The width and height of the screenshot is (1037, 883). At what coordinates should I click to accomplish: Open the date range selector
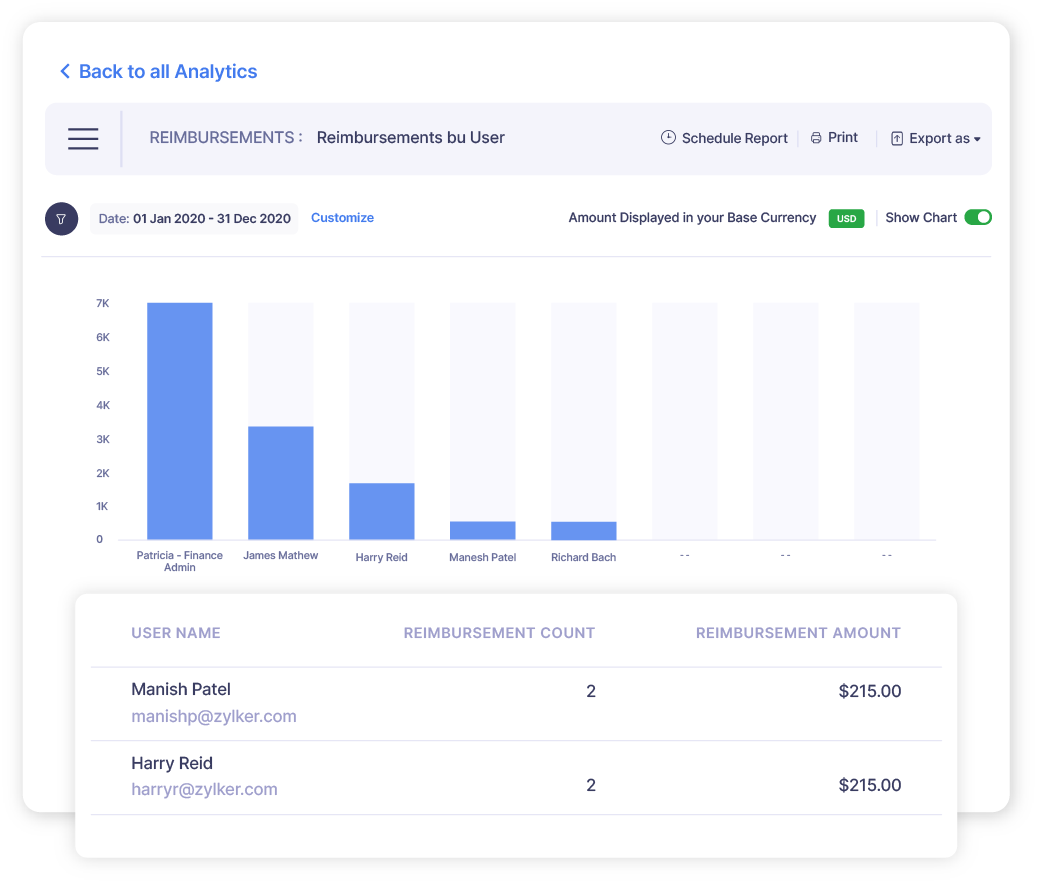click(193, 218)
